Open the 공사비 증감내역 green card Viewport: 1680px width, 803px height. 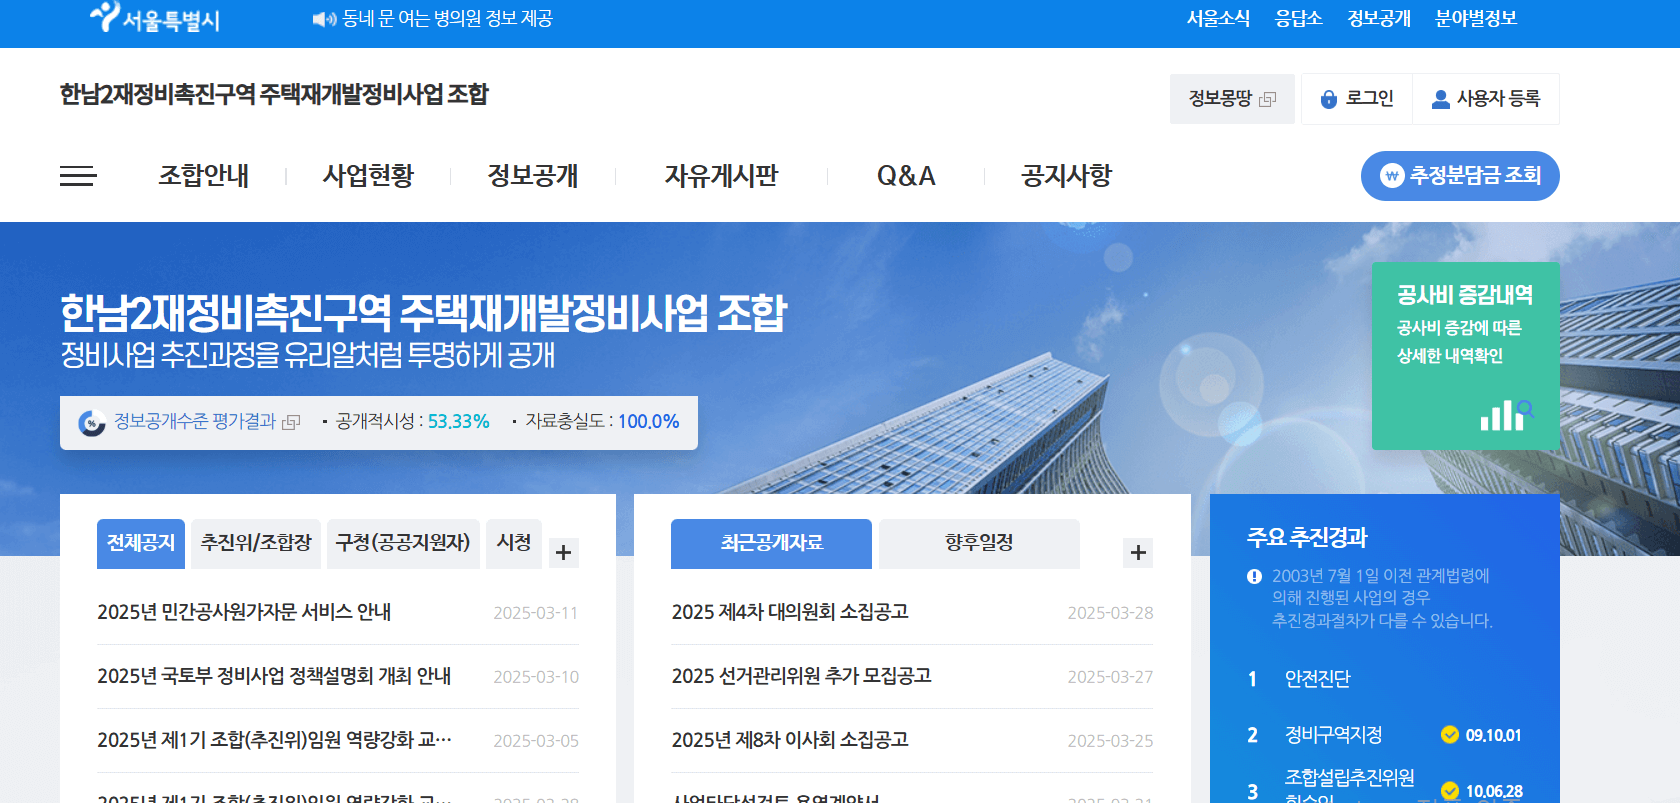point(1466,356)
